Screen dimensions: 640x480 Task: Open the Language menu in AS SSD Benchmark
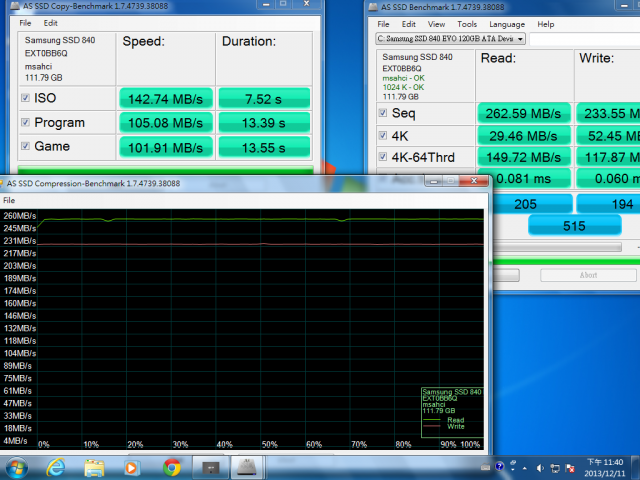[x=507, y=24]
